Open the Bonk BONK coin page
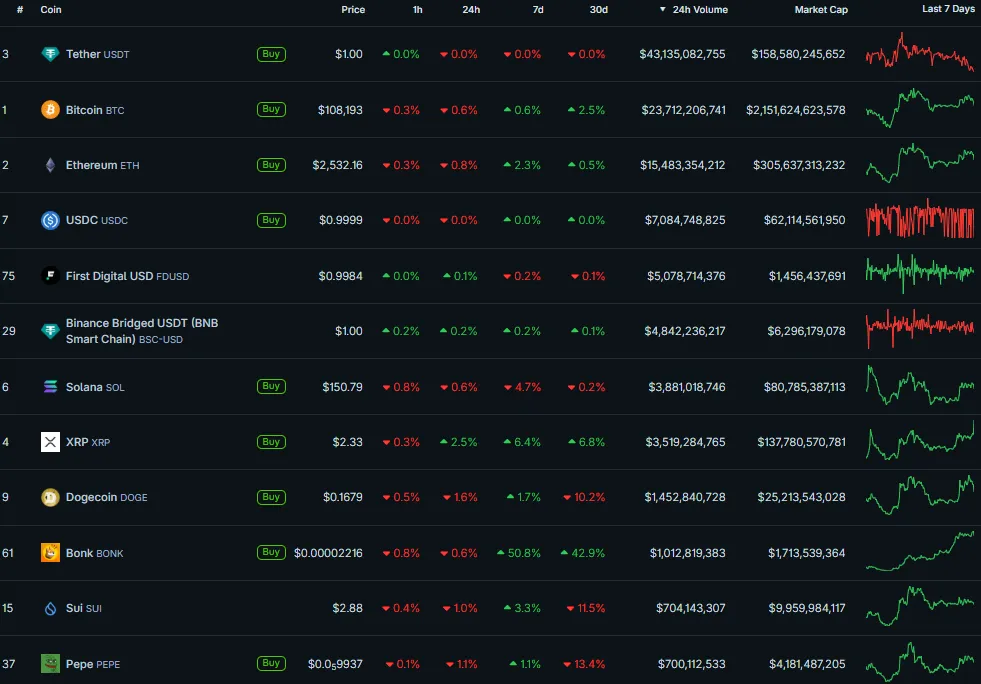This screenshot has width=981, height=684. click(x=94, y=553)
